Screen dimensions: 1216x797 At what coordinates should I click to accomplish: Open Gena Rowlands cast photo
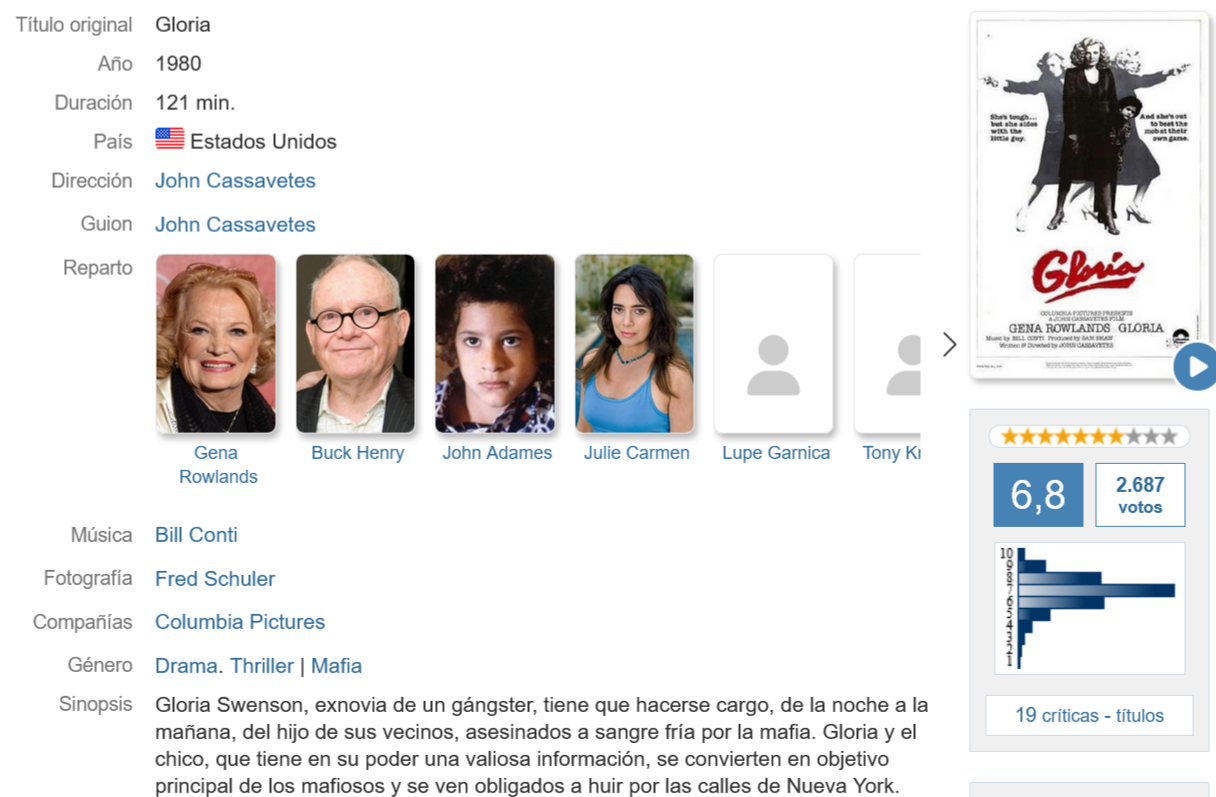[216, 343]
